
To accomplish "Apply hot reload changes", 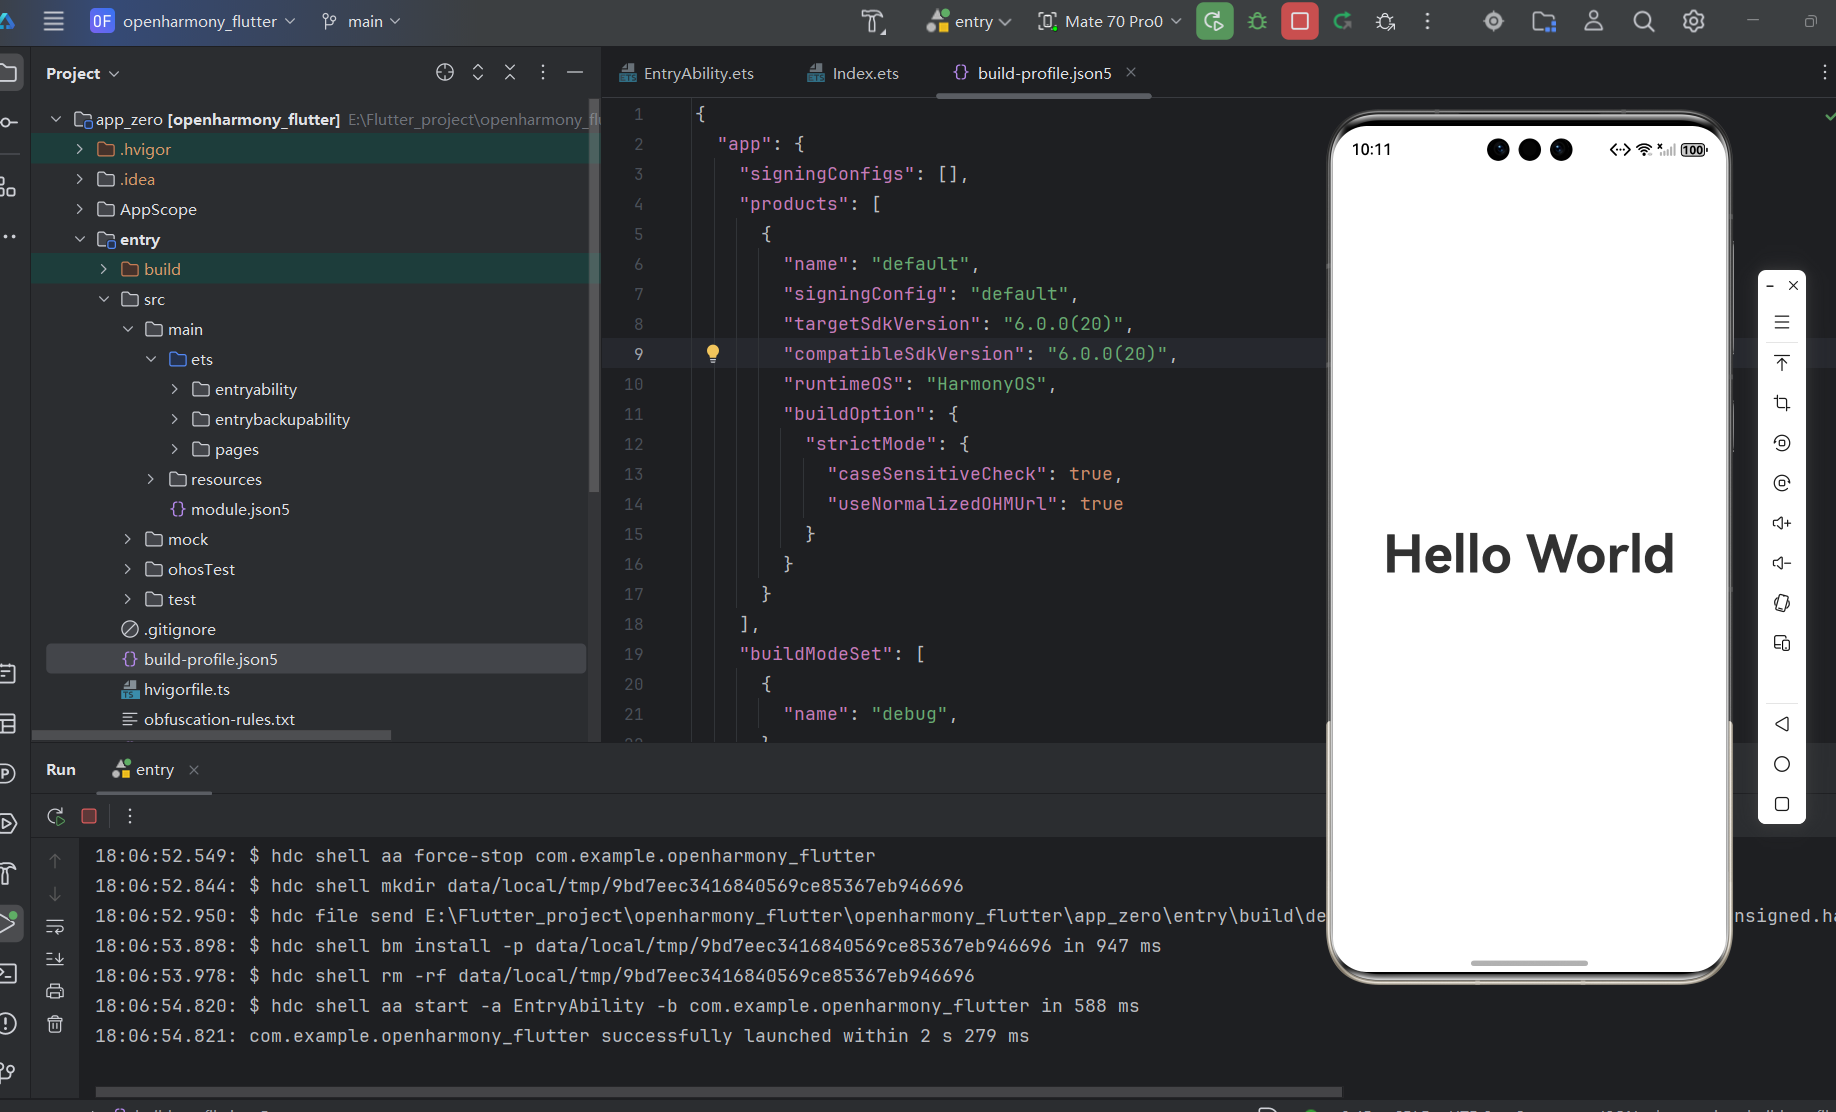I will pos(1343,21).
